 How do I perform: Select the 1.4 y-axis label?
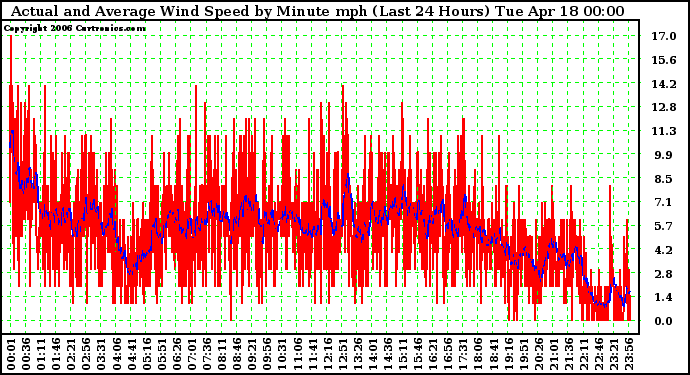(664, 298)
